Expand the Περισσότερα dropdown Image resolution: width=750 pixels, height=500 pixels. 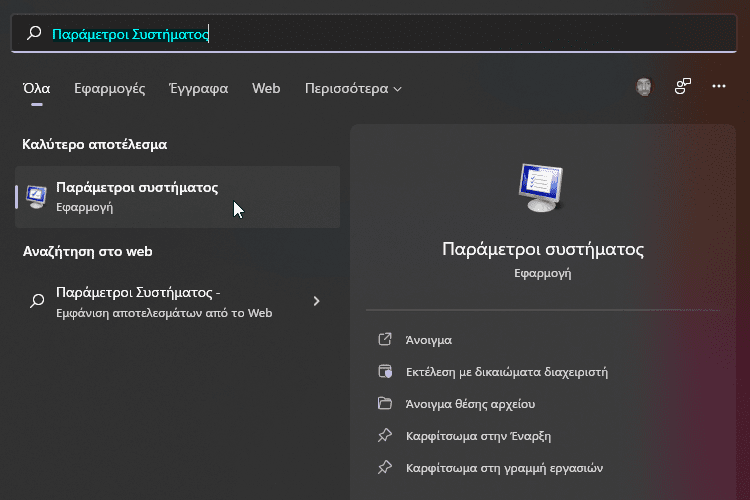[353, 89]
